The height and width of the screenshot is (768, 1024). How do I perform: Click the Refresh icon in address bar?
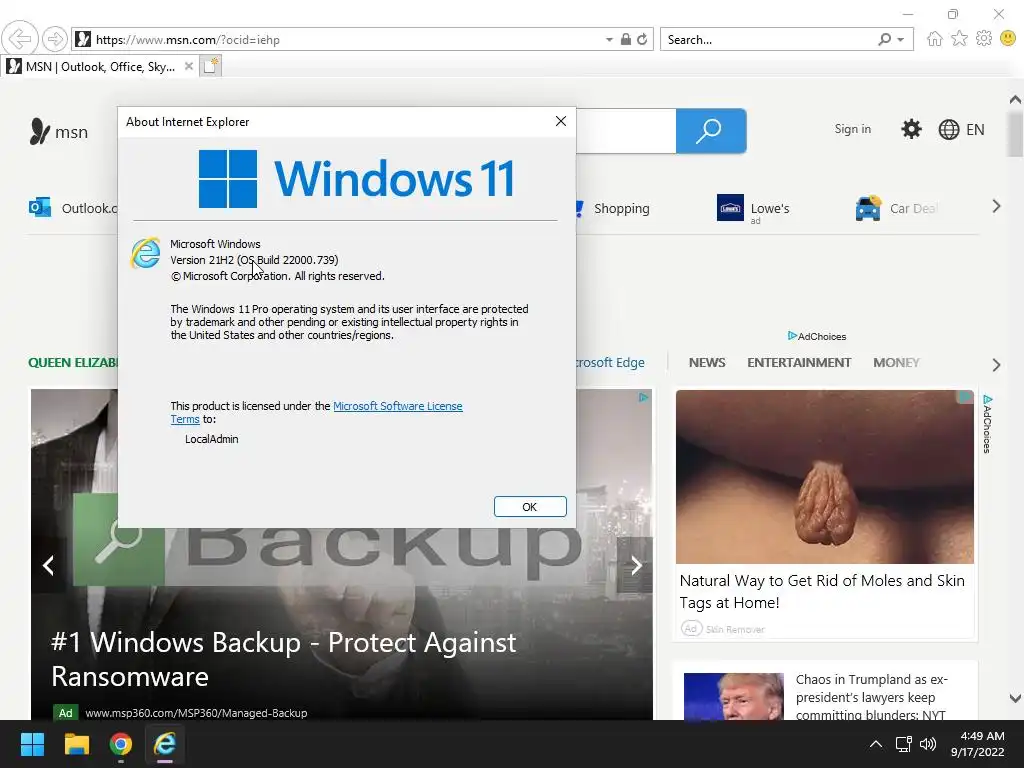pos(643,39)
